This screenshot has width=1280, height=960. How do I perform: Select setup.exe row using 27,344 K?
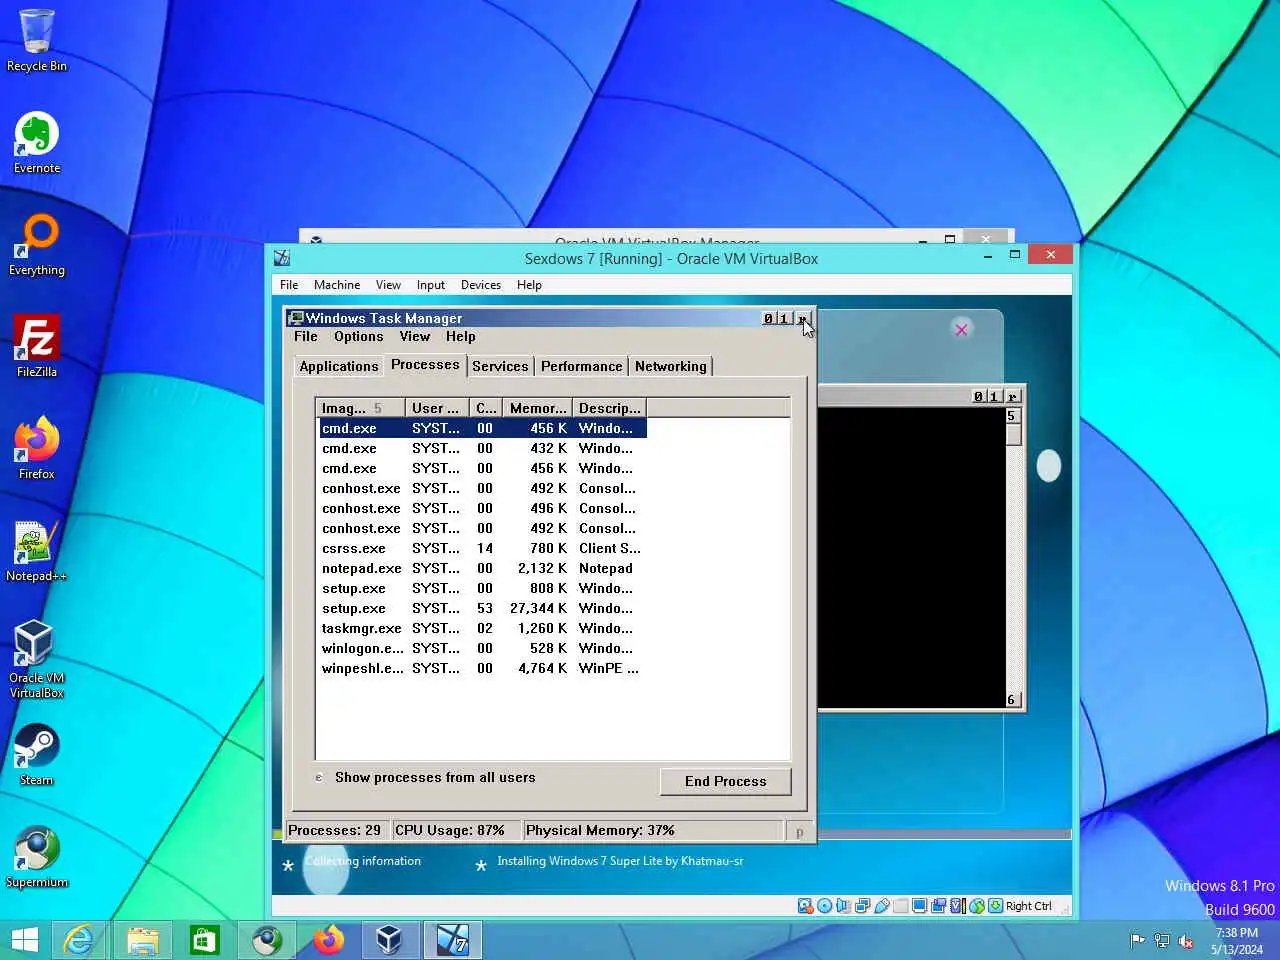(483, 608)
